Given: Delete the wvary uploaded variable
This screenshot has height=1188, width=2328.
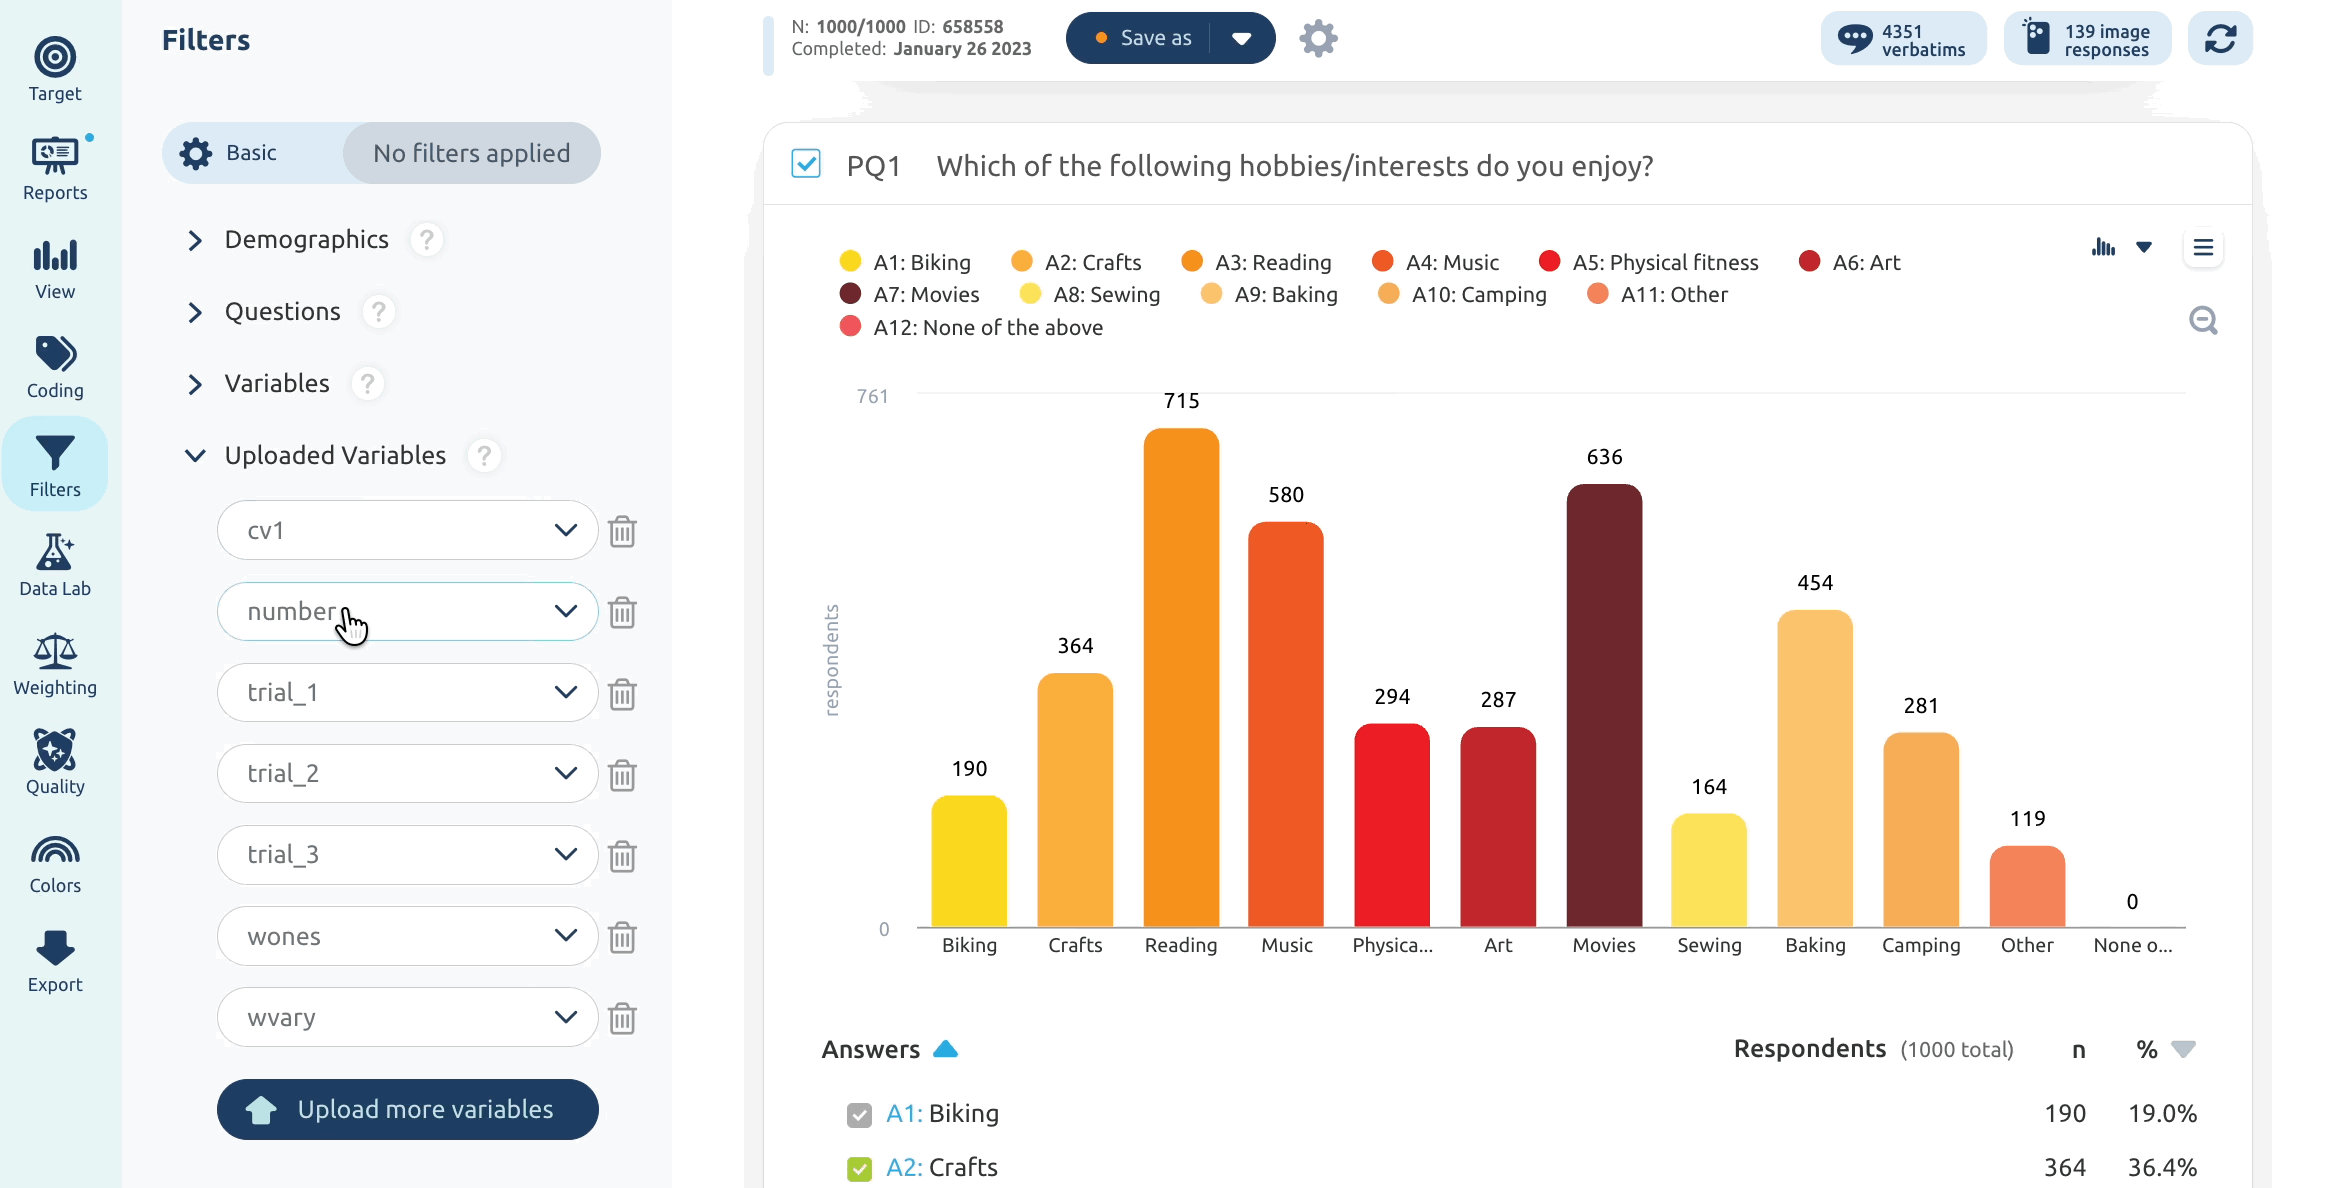Looking at the screenshot, I should tap(622, 1018).
